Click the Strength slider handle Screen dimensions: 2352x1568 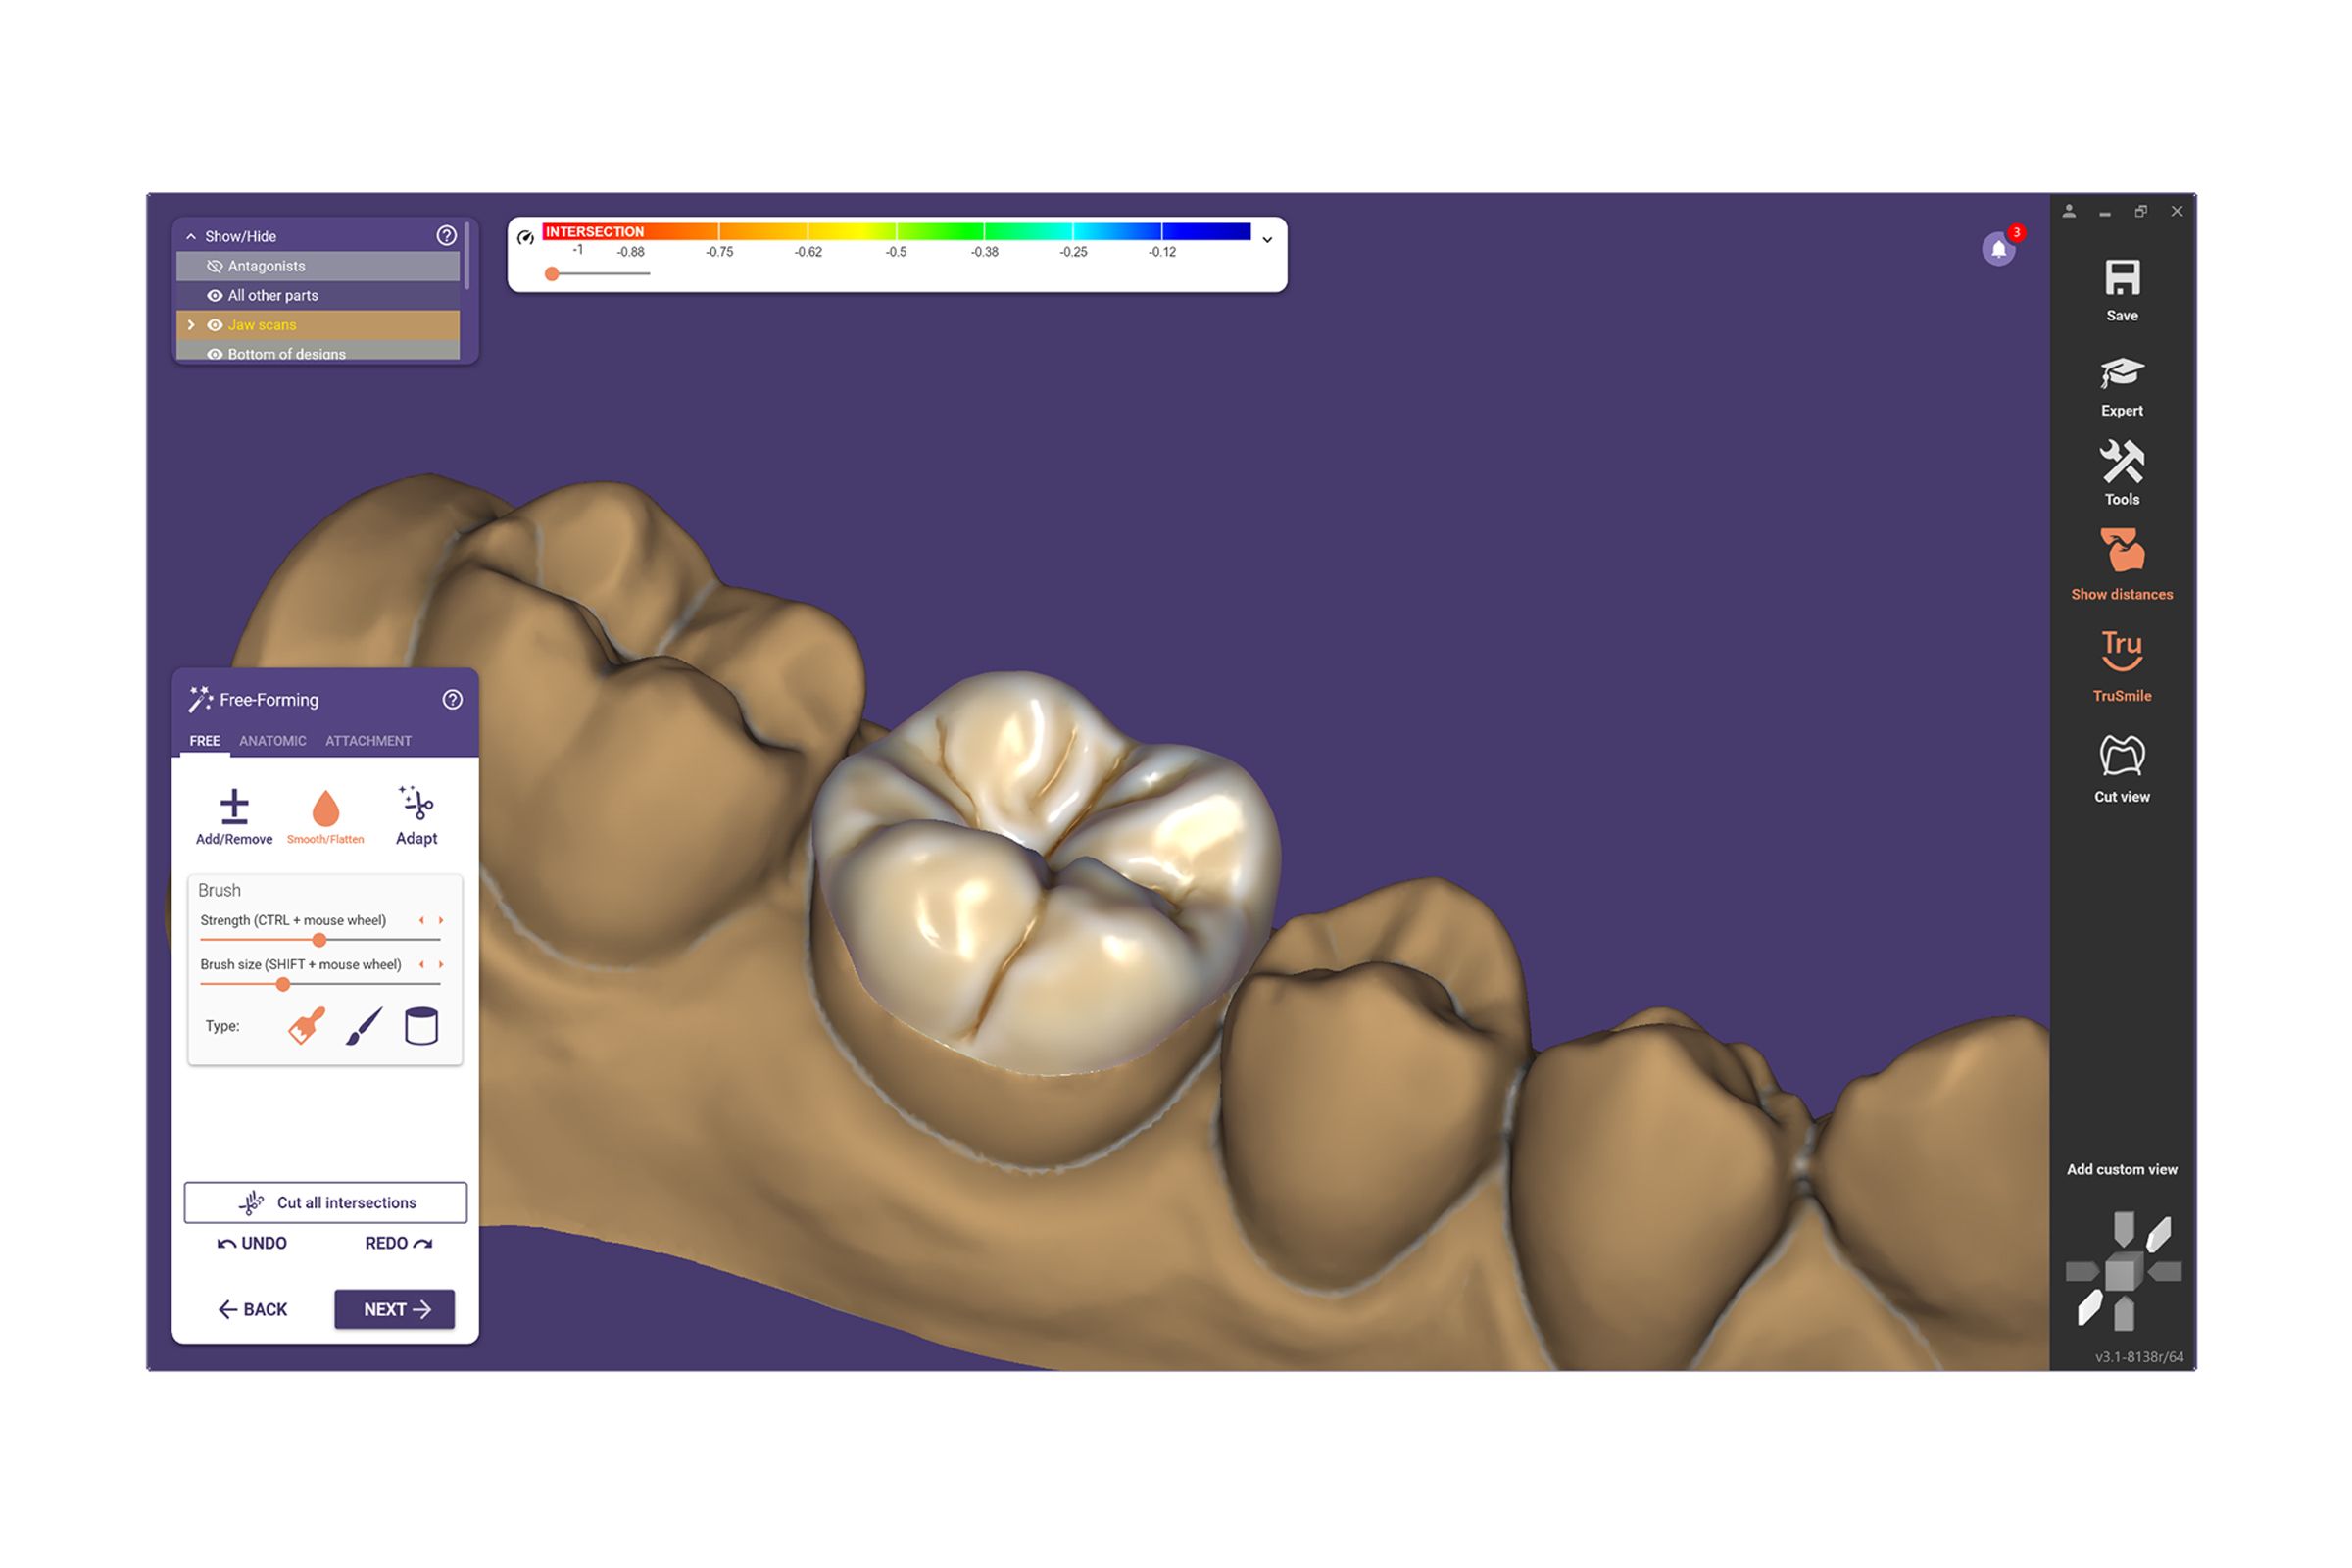click(x=319, y=940)
